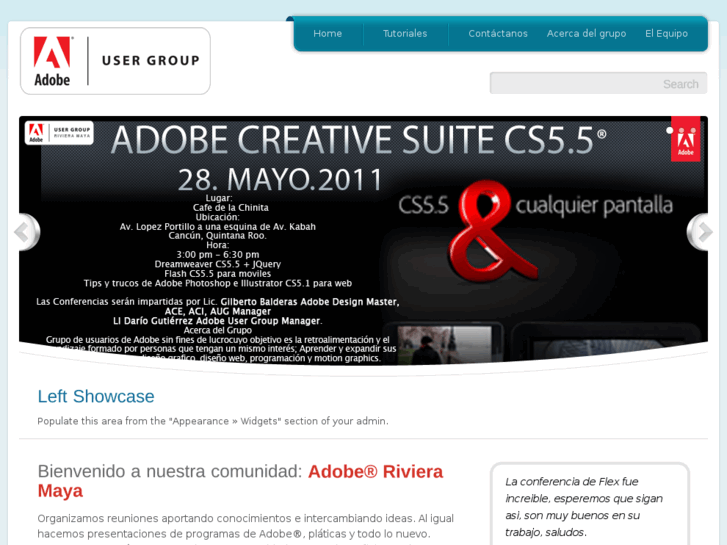This screenshot has width=727, height=545.
Task: Select Acerca del grupo in navigation
Action: click(586, 33)
